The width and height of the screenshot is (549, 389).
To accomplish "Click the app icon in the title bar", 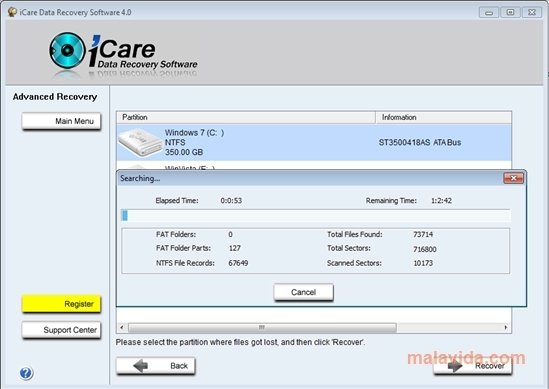I will click(x=12, y=12).
